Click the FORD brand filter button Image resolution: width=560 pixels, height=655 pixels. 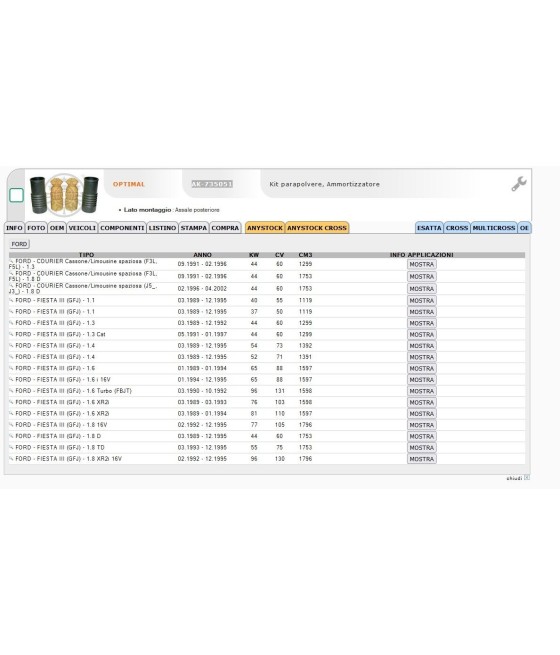pyautogui.click(x=19, y=244)
